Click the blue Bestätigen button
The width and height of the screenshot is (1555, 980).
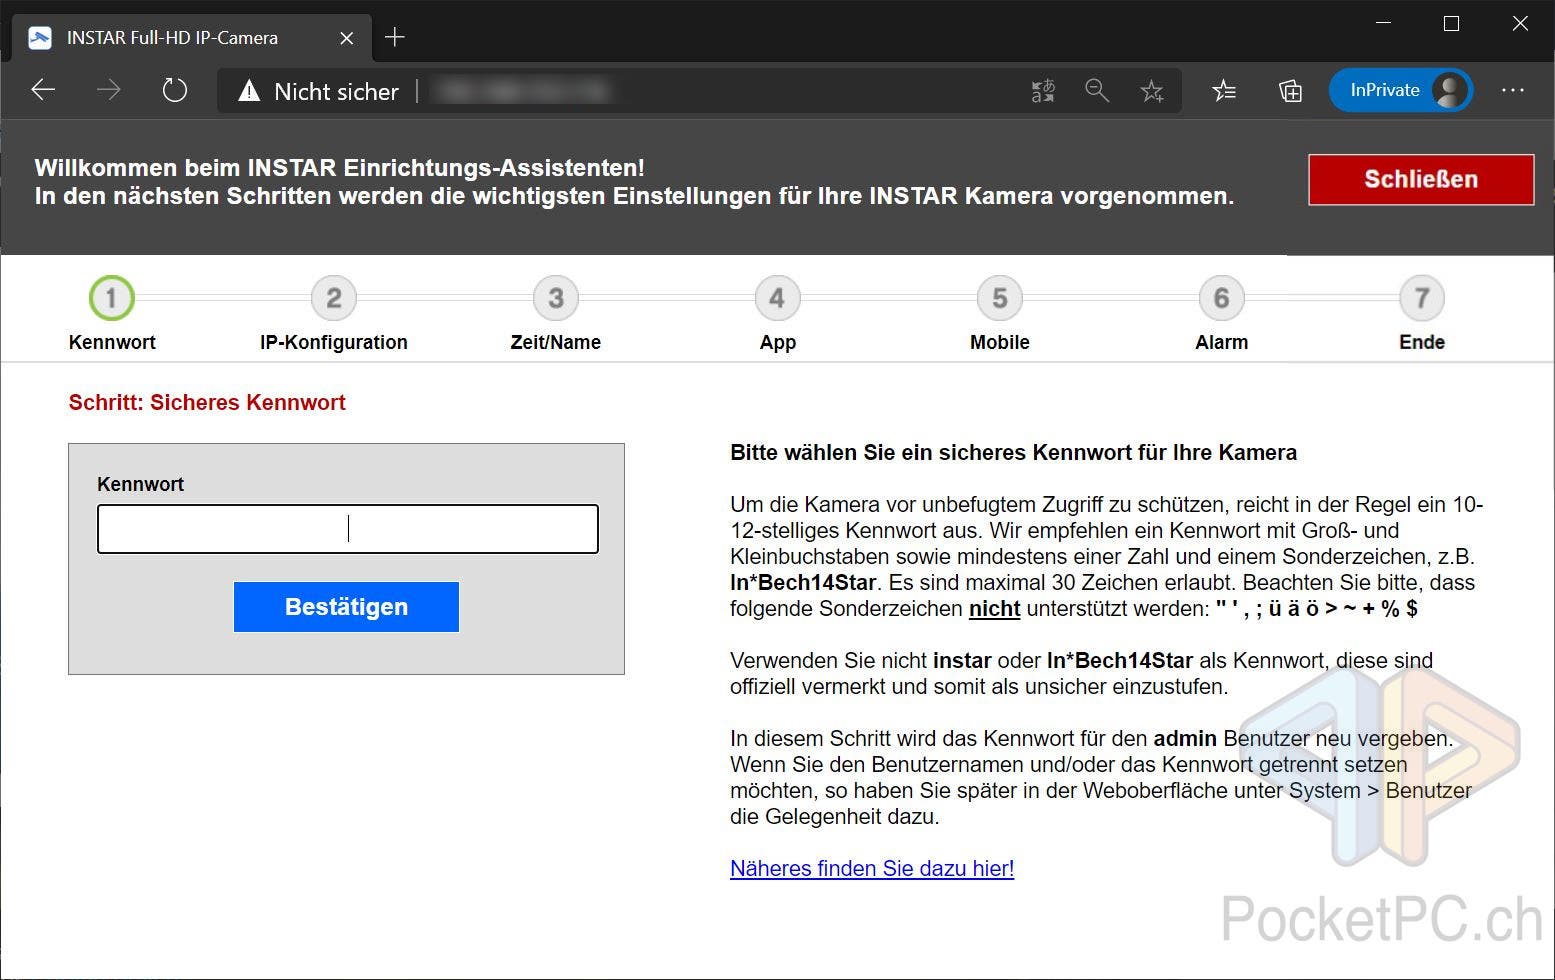[346, 607]
